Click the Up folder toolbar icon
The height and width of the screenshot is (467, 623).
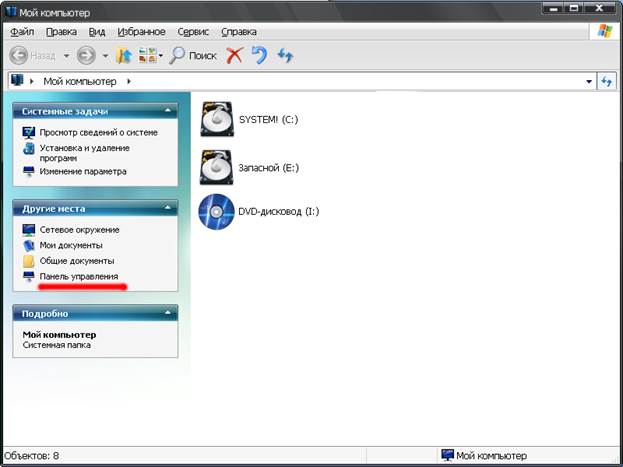[x=124, y=55]
